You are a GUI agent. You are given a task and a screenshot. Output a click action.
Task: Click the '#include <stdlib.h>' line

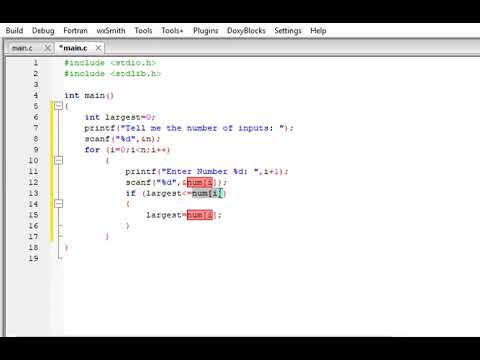112,74
